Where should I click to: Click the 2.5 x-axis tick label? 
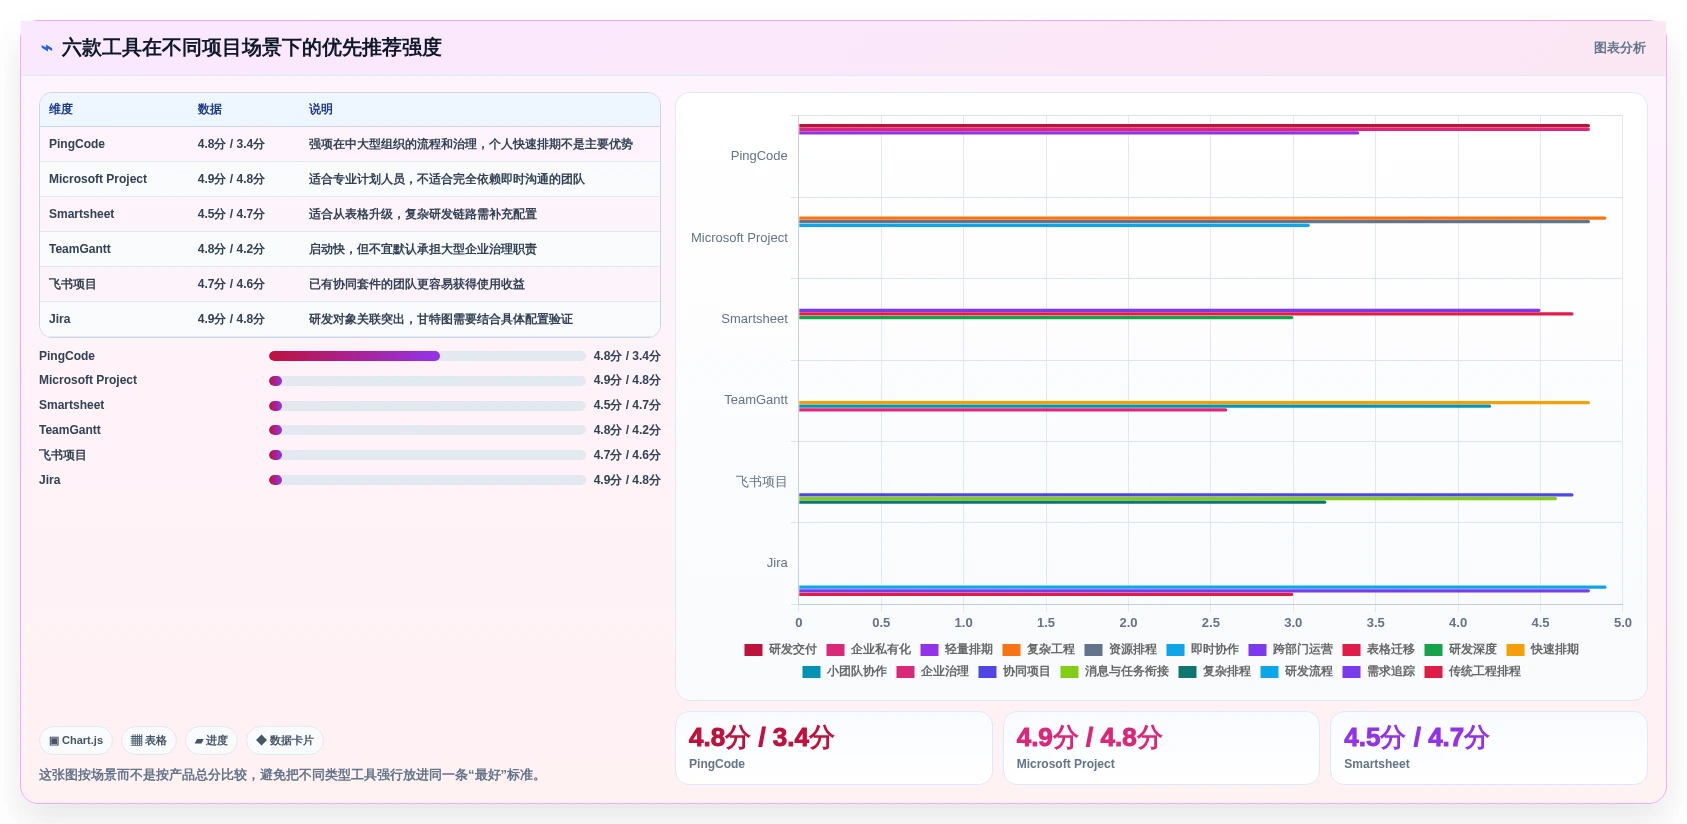click(x=1210, y=623)
